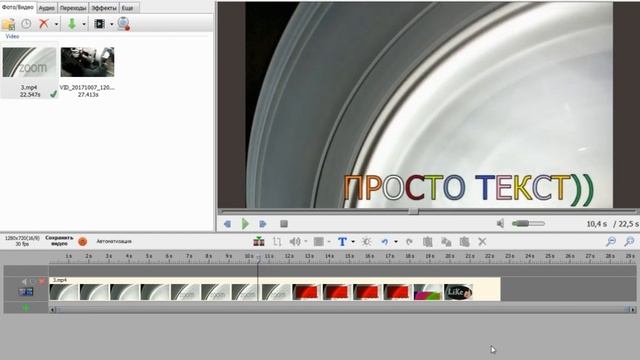Image resolution: width=640 pixels, height=360 pixels.
Task: Click the preview seek bar handle
Action: [413, 211]
